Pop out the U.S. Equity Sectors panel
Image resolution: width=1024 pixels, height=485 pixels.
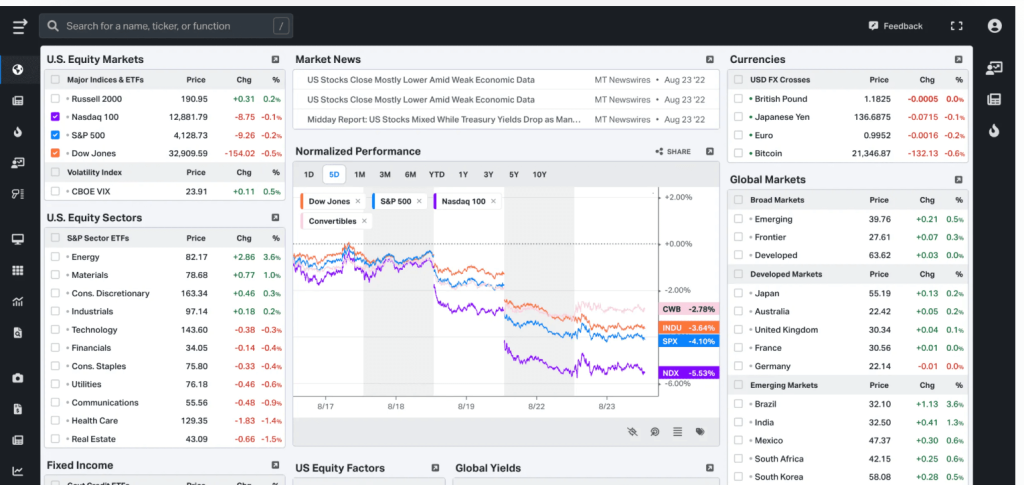click(276, 217)
